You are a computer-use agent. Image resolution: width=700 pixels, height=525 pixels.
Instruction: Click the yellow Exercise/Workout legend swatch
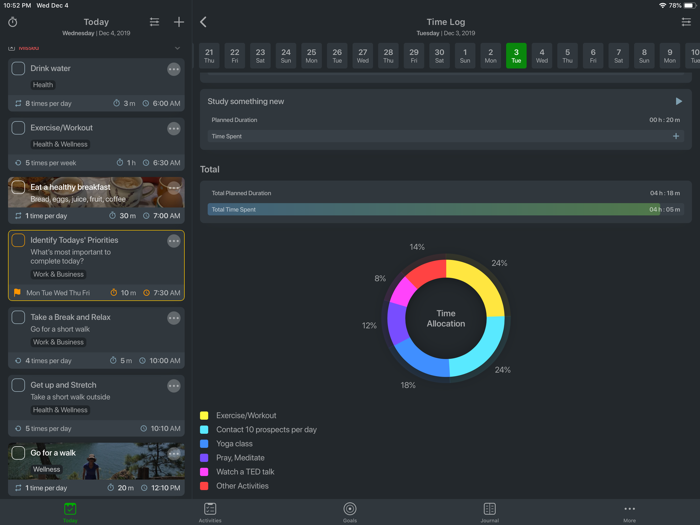(x=204, y=416)
